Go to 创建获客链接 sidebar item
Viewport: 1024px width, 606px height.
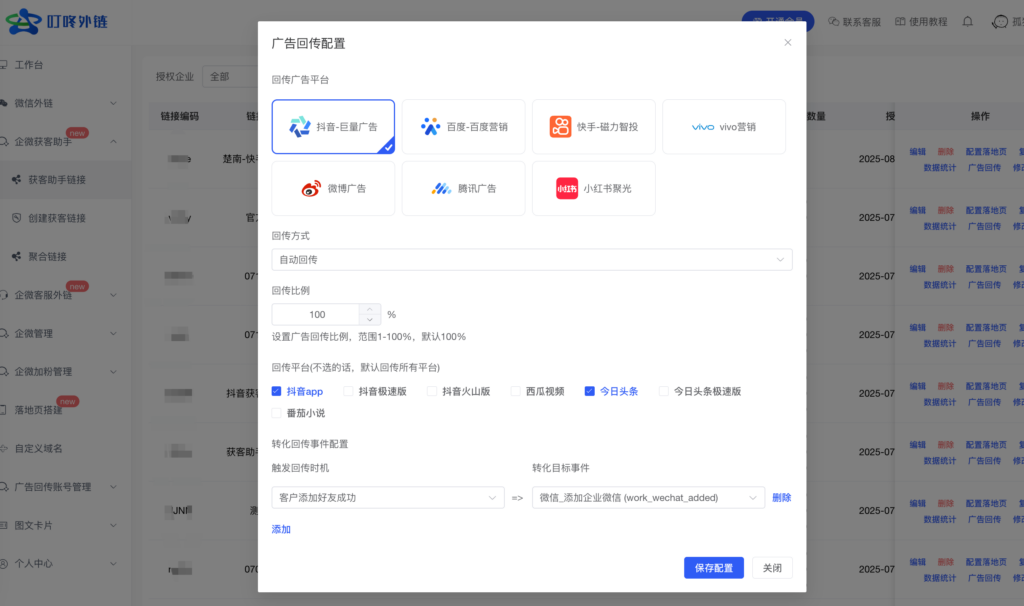pos(56,218)
